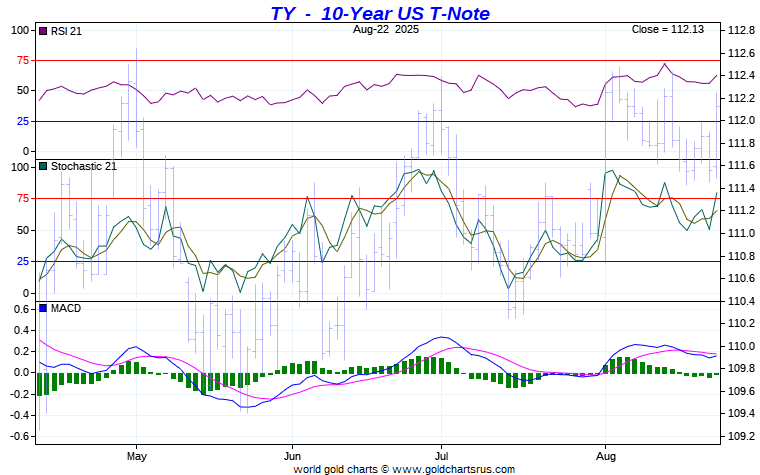The width and height of the screenshot is (760, 475).
Task: Click the 110.4 price axis value
Action: (x=741, y=301)
